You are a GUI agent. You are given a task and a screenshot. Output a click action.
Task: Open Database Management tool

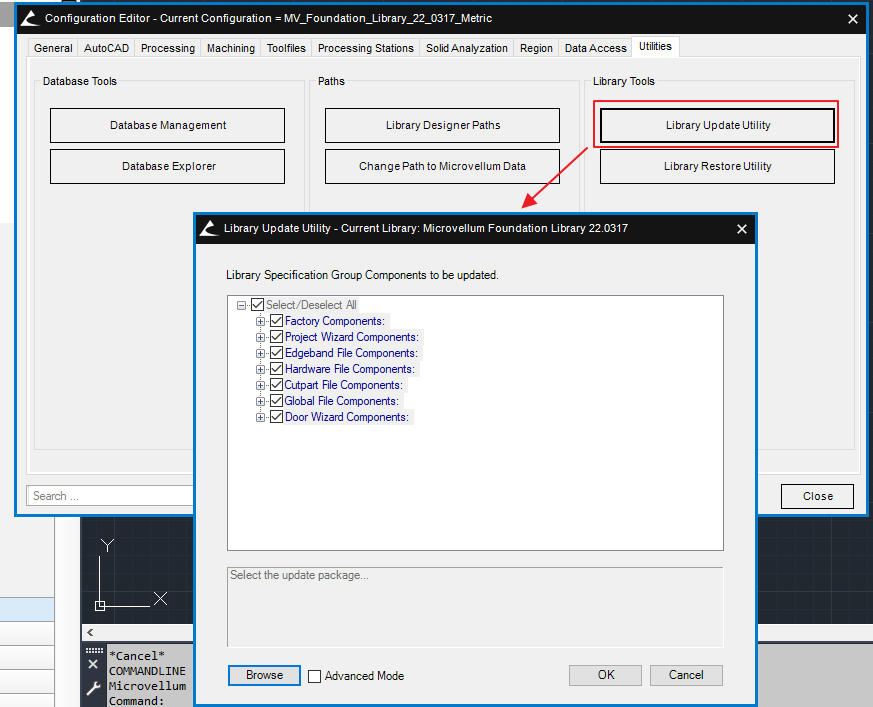click(x=168, y=125)
